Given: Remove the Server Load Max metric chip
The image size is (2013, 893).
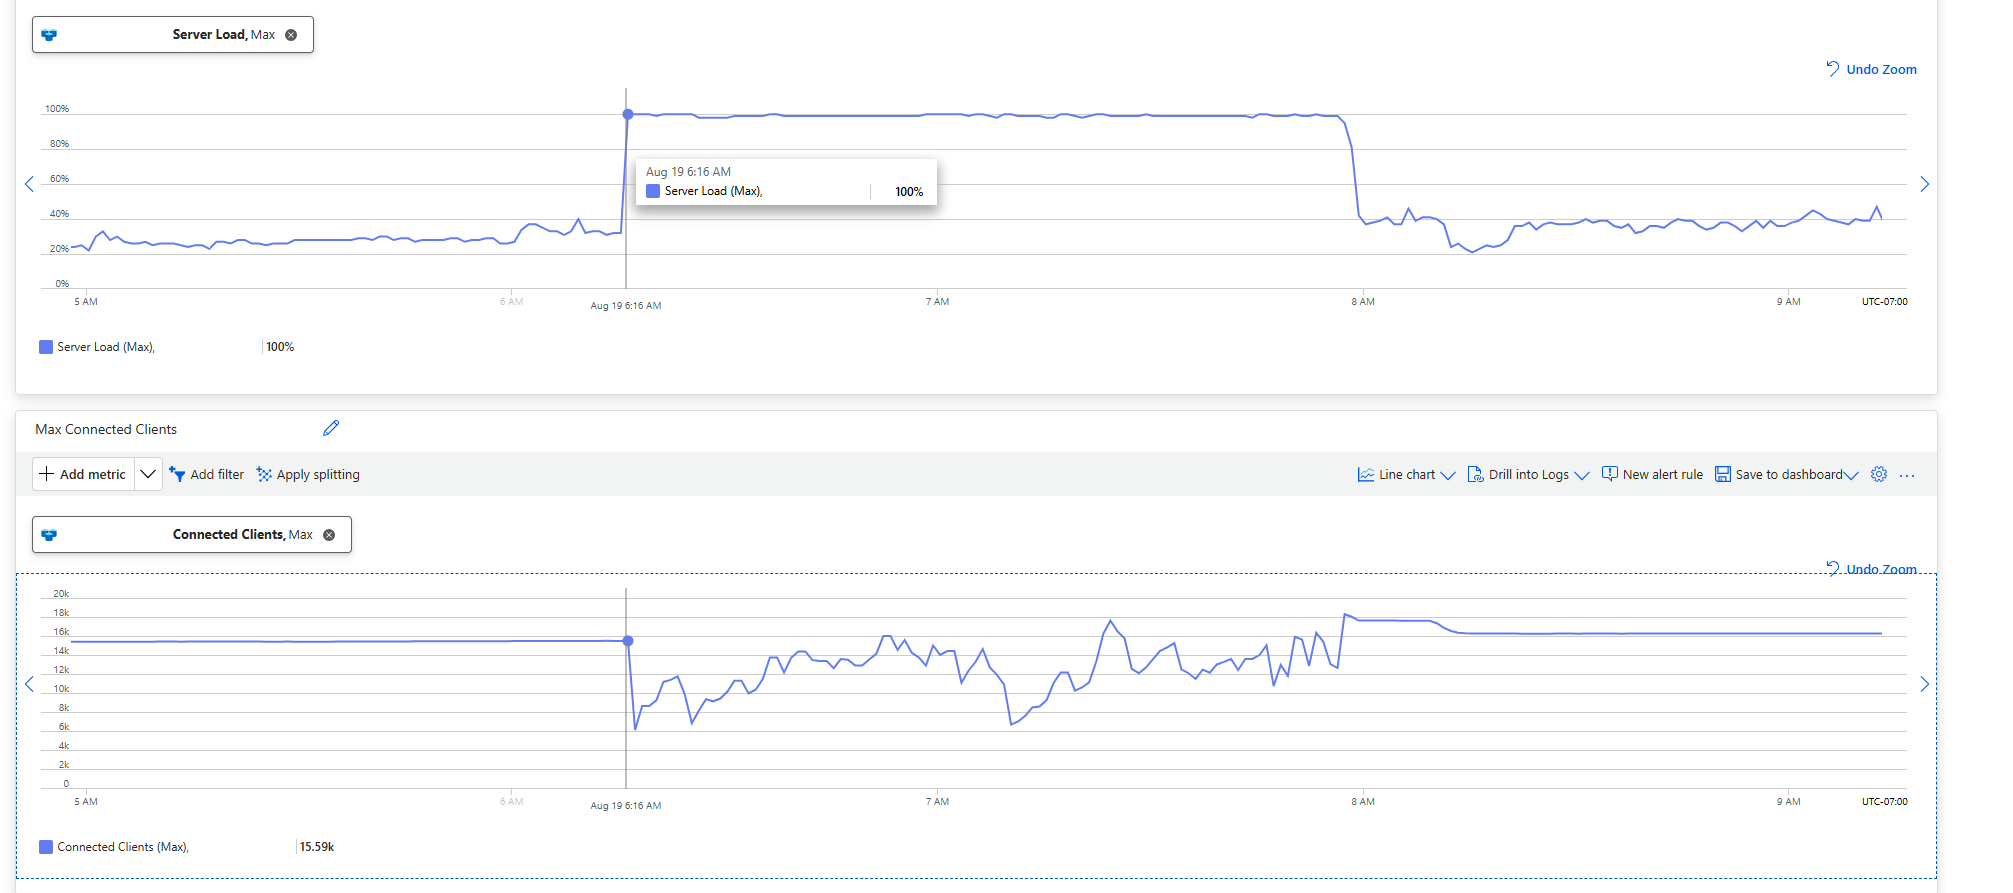Looking at the screenshot, I should click(291, 35).
